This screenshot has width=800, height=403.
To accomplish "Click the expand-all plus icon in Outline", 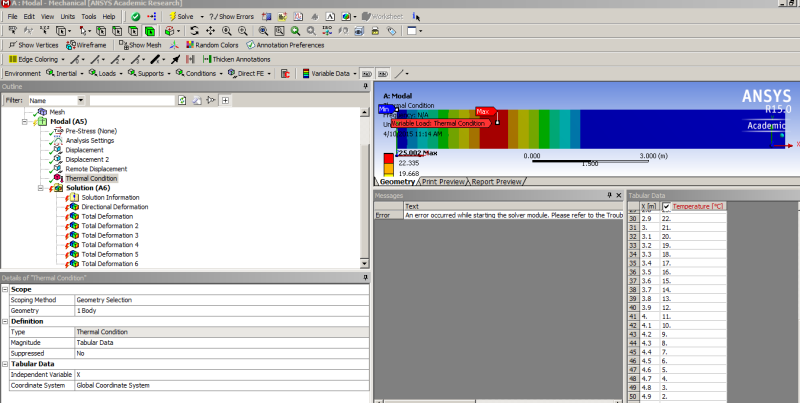I will click(225, 100).
